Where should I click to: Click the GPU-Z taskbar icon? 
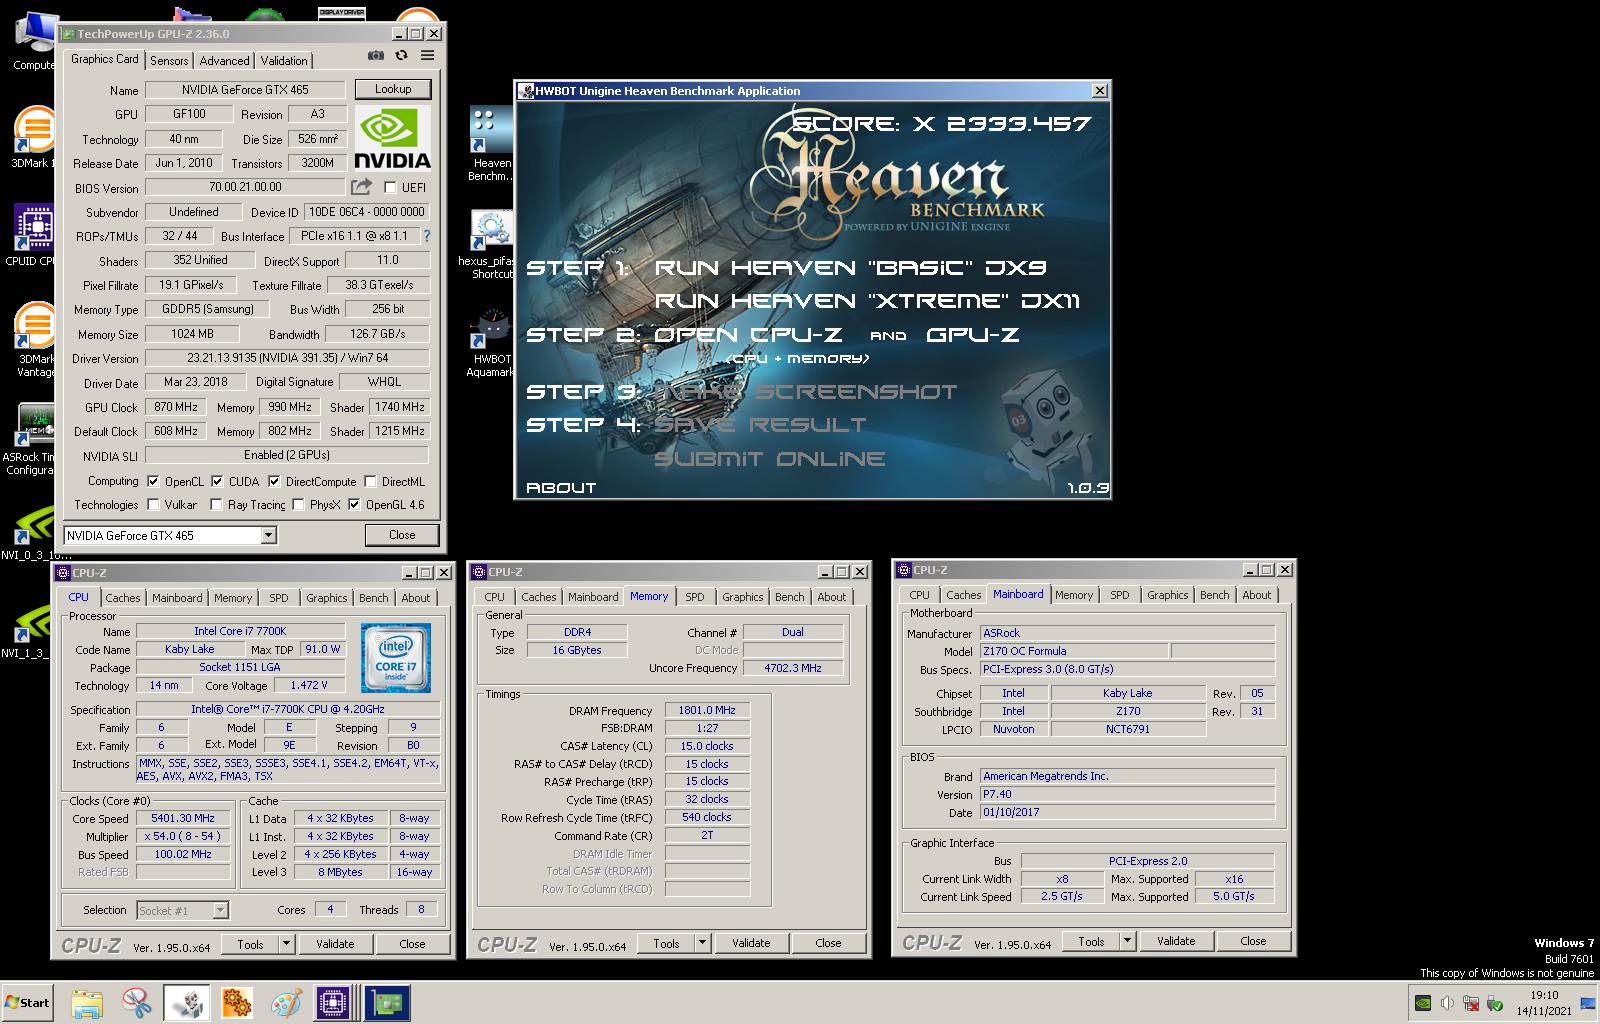[386, 1003]
